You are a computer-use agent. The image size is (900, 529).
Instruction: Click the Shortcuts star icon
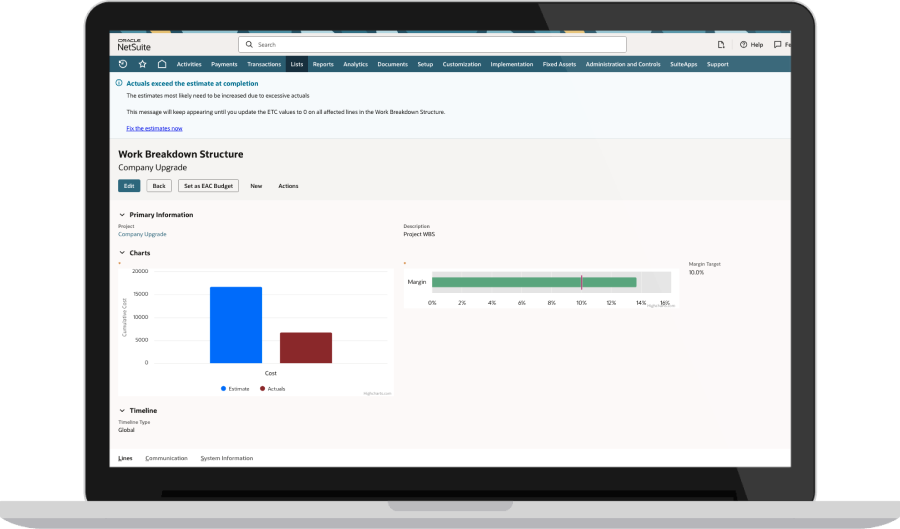pos(142,64)
